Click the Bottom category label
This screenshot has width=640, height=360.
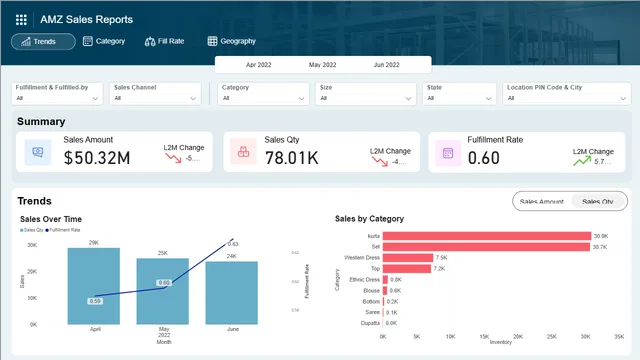tap(371, 301)
